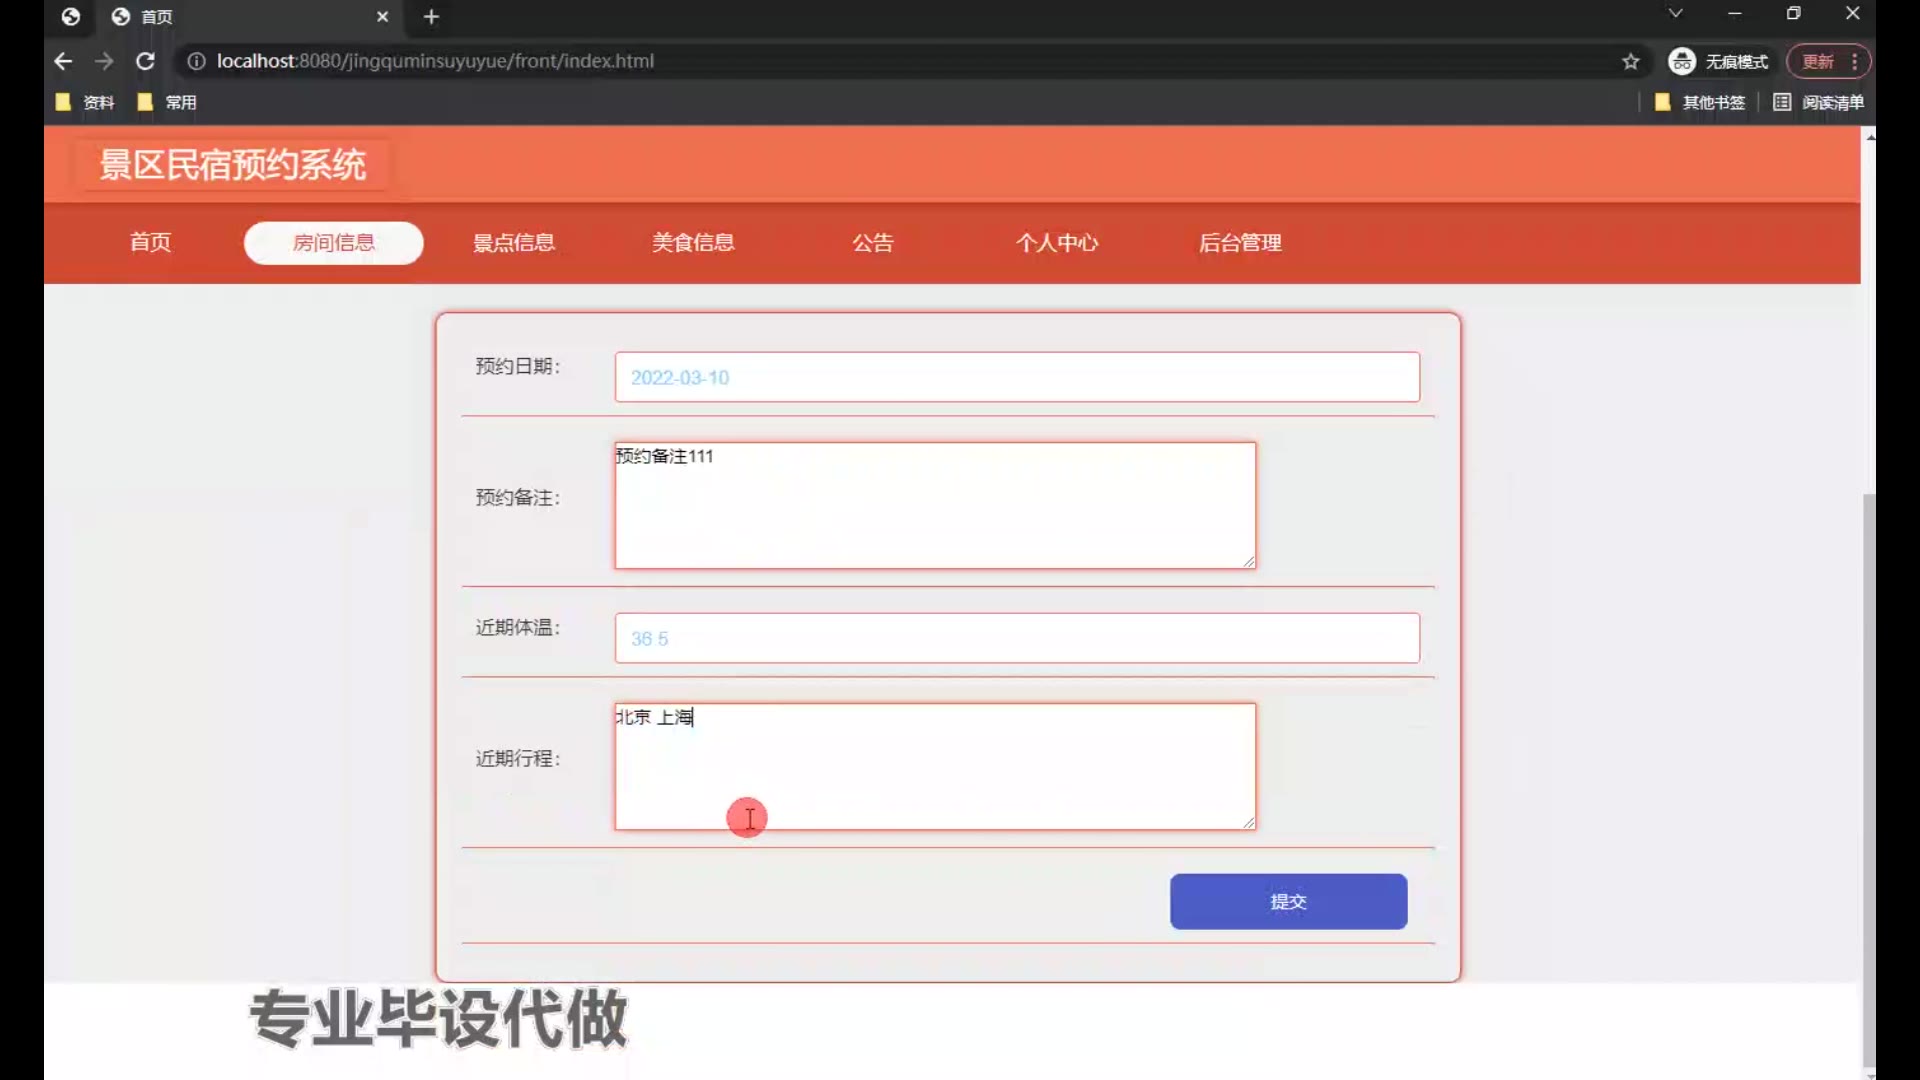Expand tab search chevron in title bar
1920x1080 pixels.
click(x=1675, y=14)
